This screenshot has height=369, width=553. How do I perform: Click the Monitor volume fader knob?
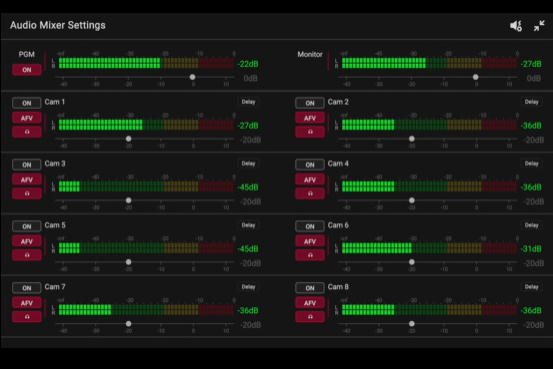[x=476, y=77]
